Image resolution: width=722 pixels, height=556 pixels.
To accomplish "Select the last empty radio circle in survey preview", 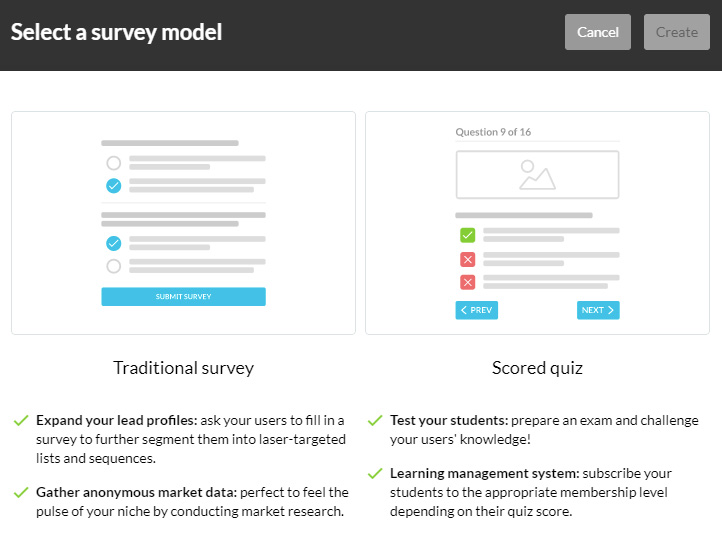I will (113, 266).
